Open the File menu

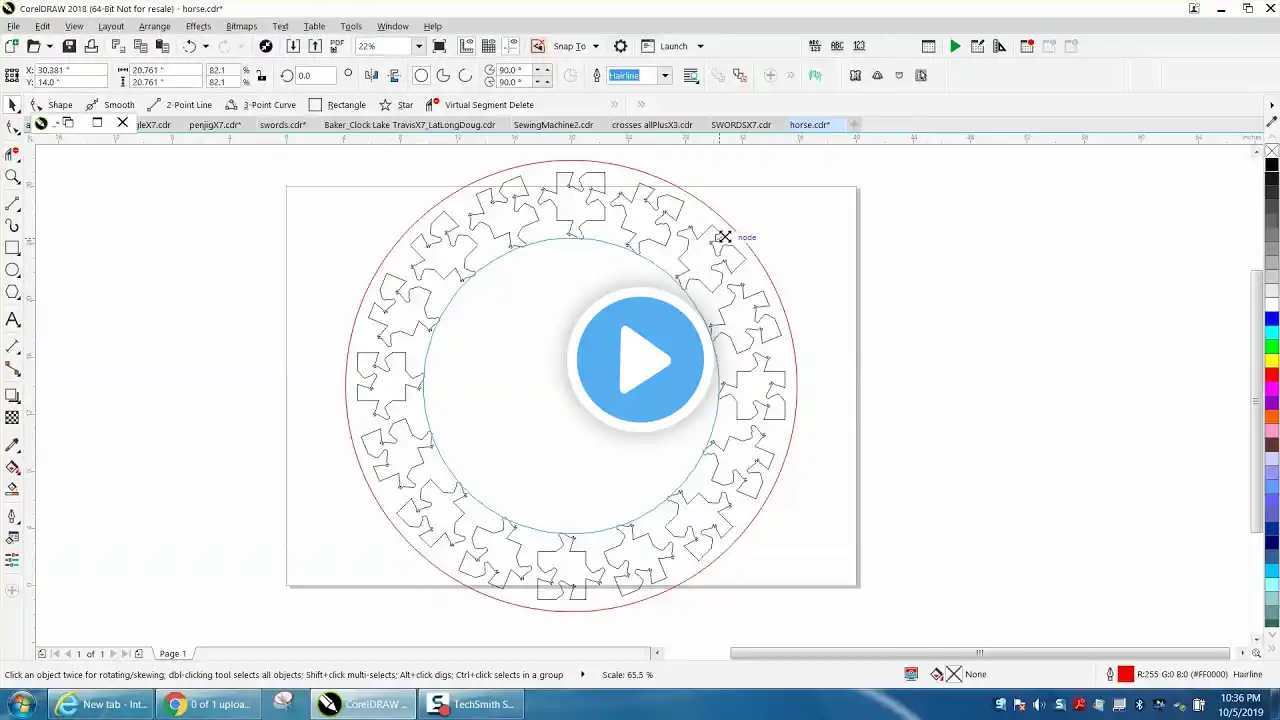[x=13, y=26]
